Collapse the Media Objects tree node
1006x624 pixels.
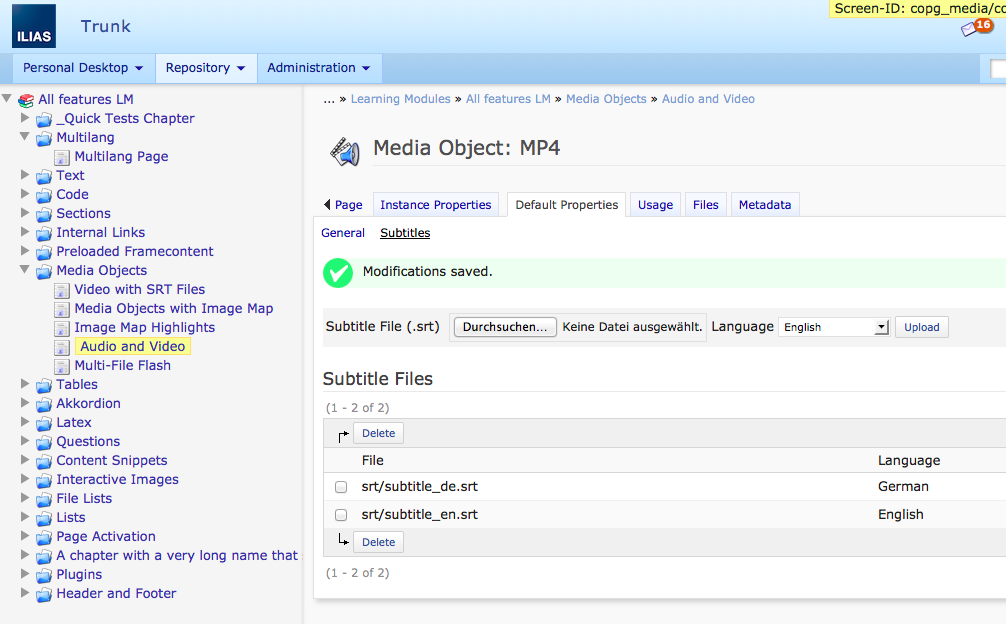click(25, 270)
